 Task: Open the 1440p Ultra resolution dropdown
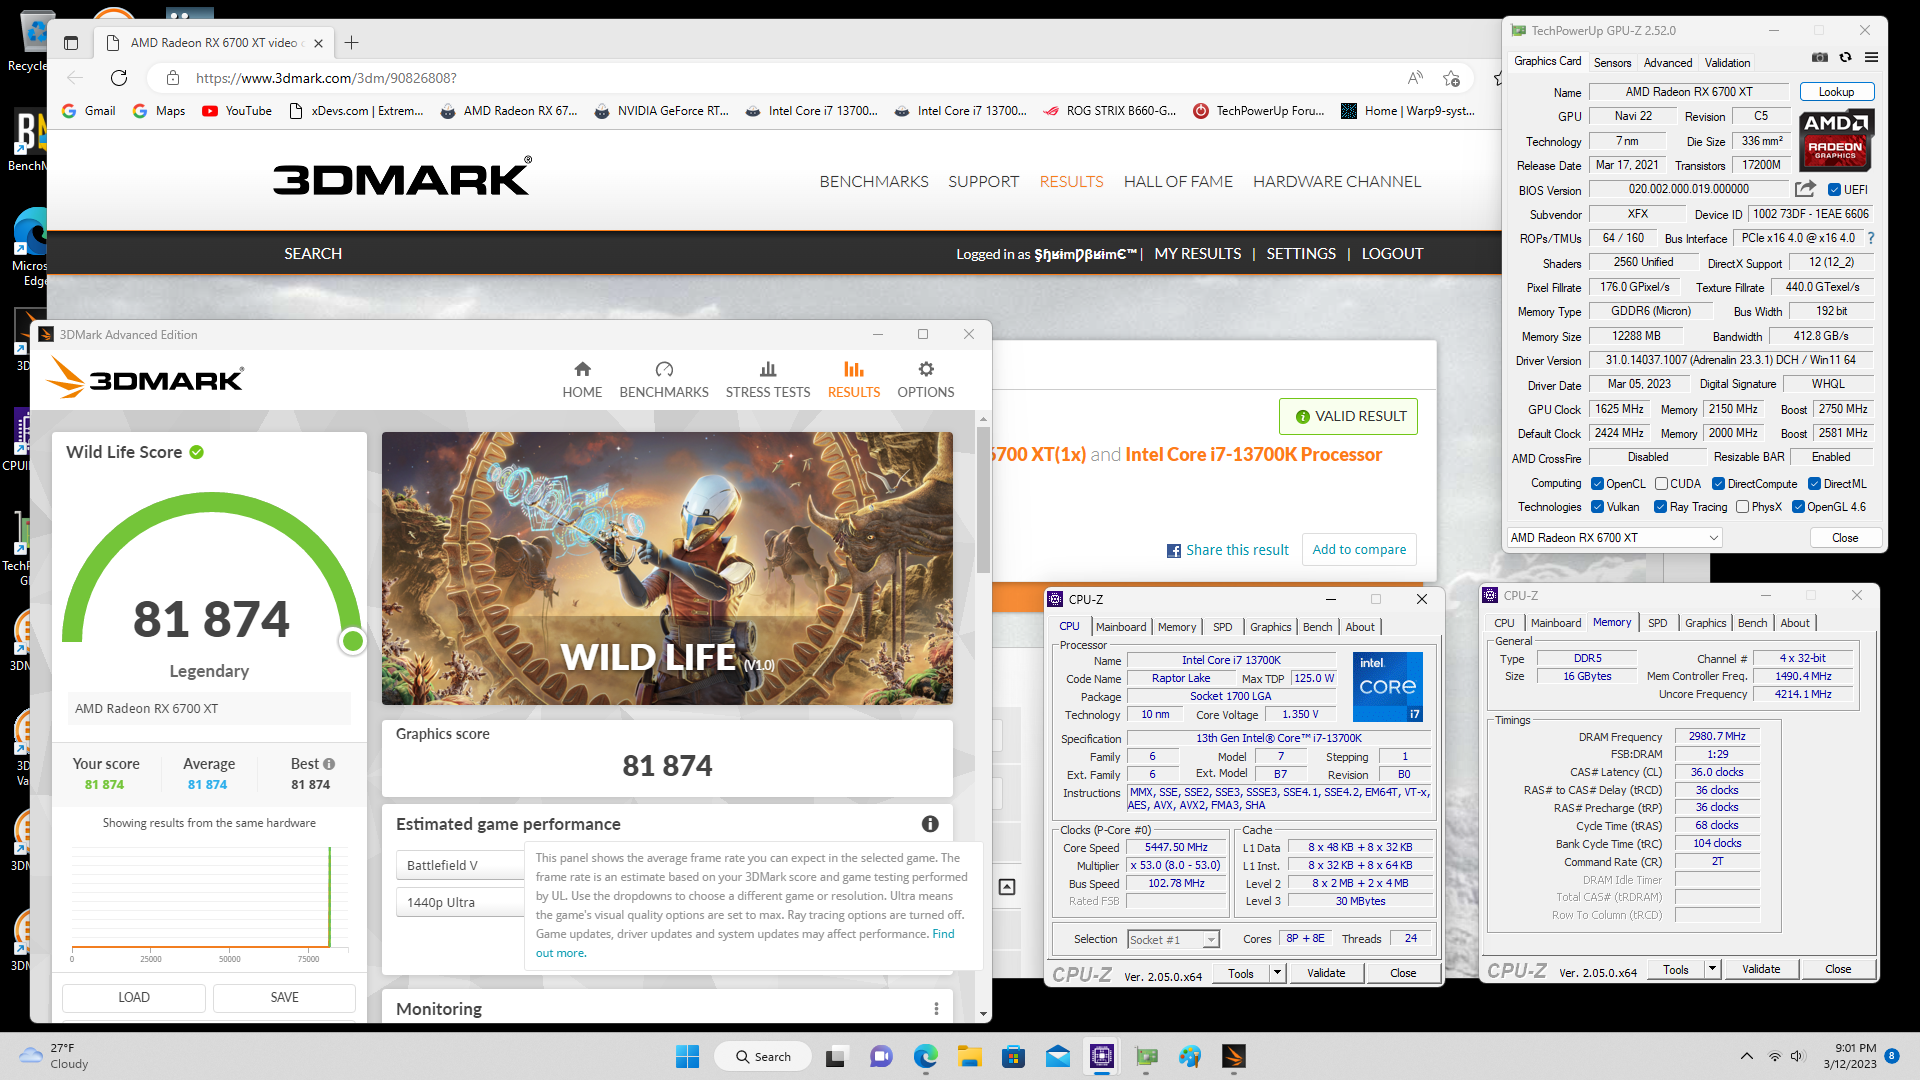(x=462, y=902)
